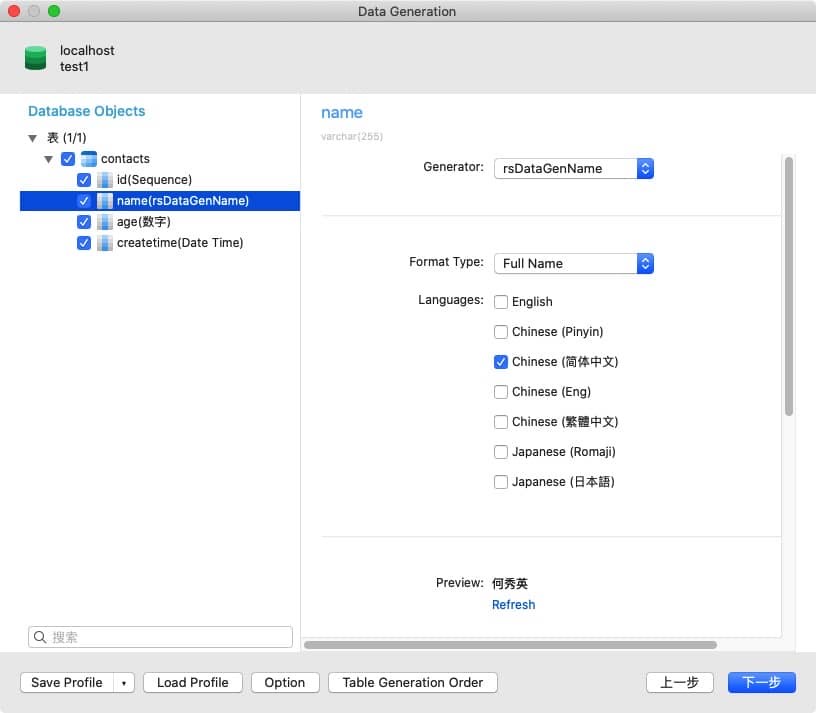The width and height of the screenshot is (816, 713).
Task: Click the Database Objects heading
Action: click(x=86, y=111)
